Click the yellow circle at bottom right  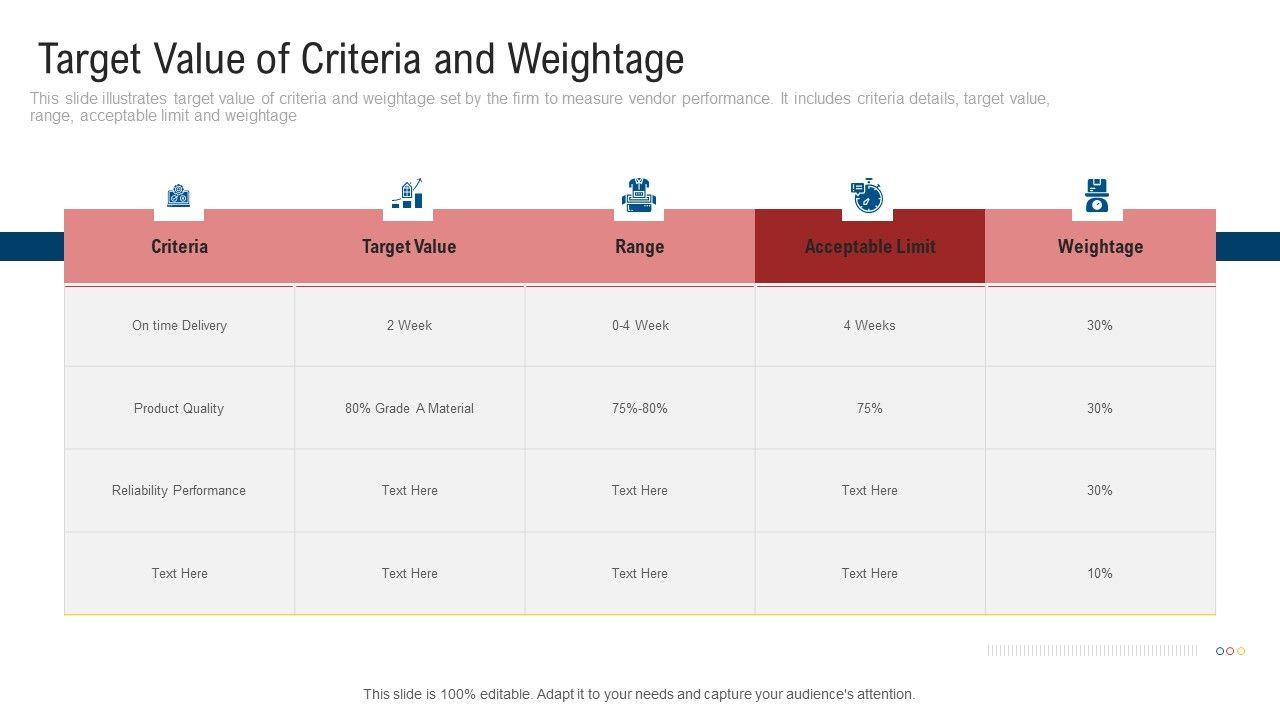tap(1241, 651)
